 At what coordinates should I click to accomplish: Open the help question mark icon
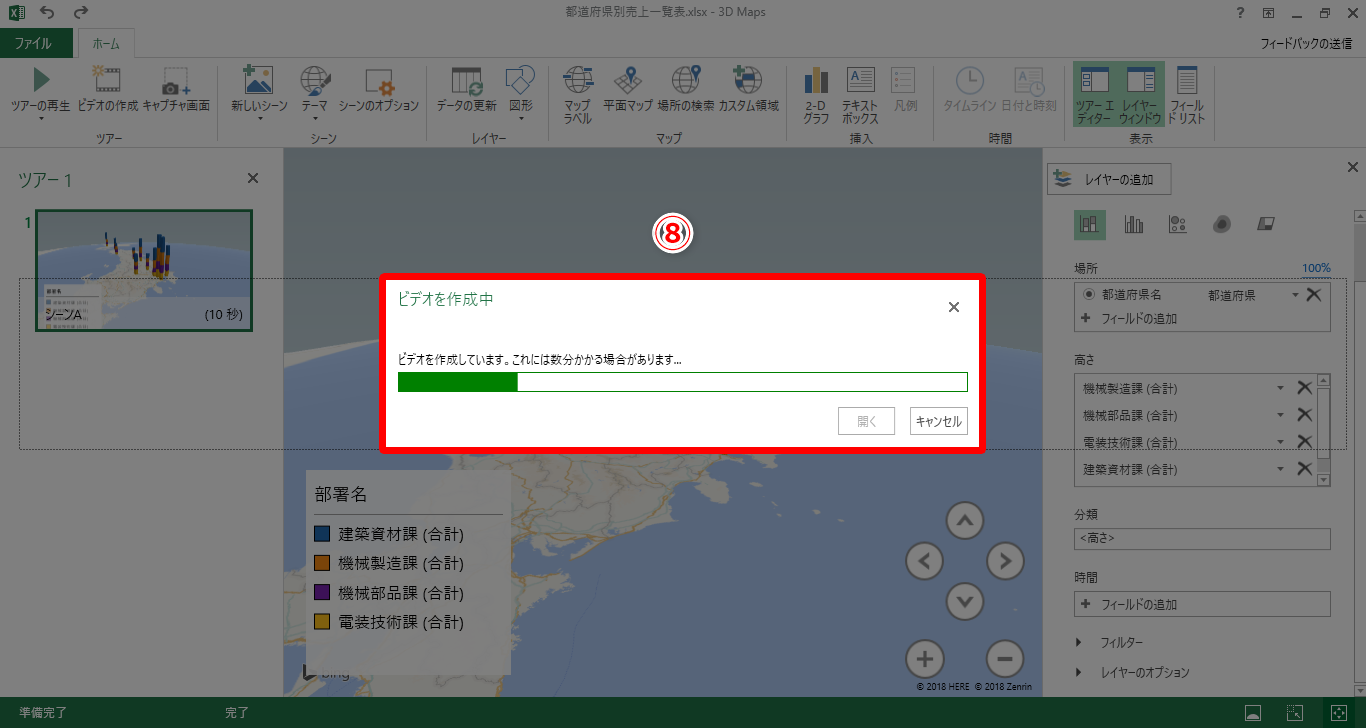coord(1240,13)
